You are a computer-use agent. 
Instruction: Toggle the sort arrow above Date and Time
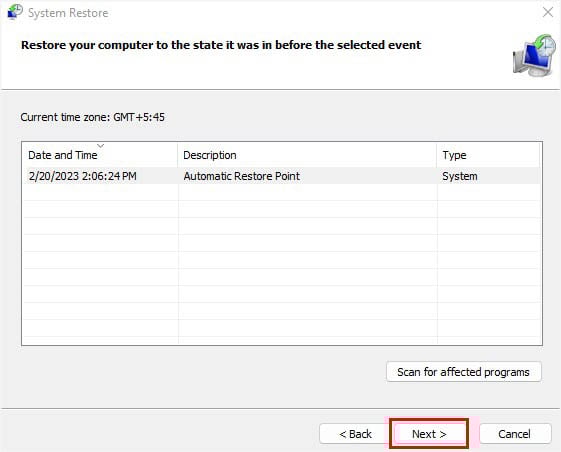101,146
